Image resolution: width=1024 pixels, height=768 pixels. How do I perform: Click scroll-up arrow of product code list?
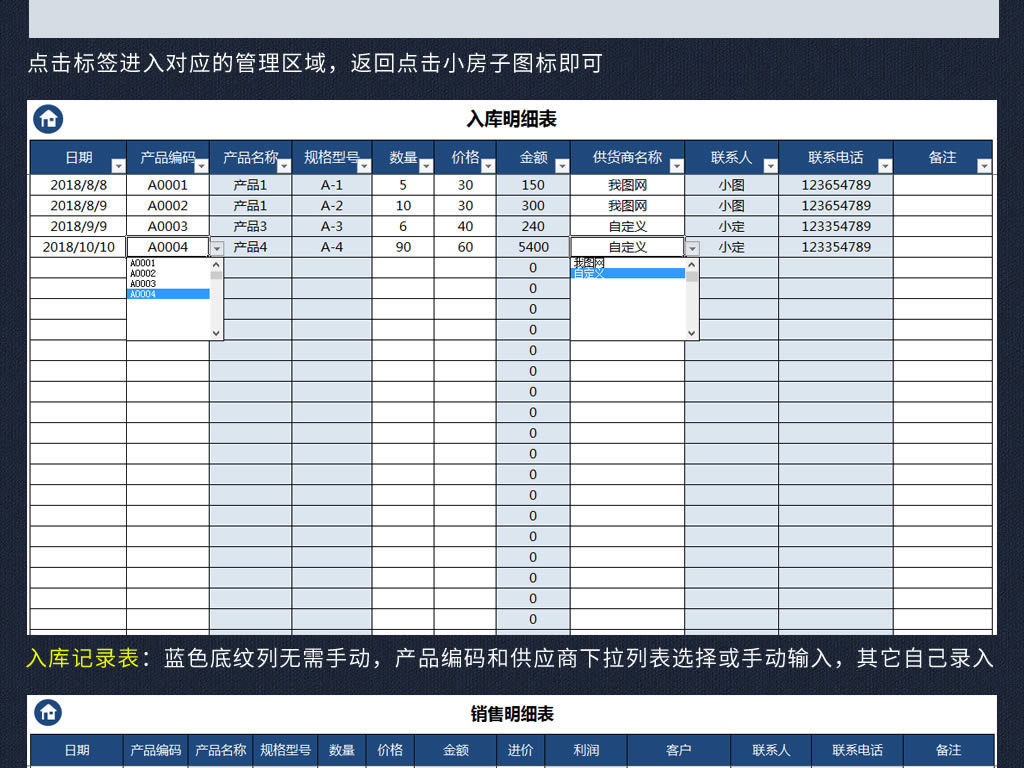pos(216,264)
